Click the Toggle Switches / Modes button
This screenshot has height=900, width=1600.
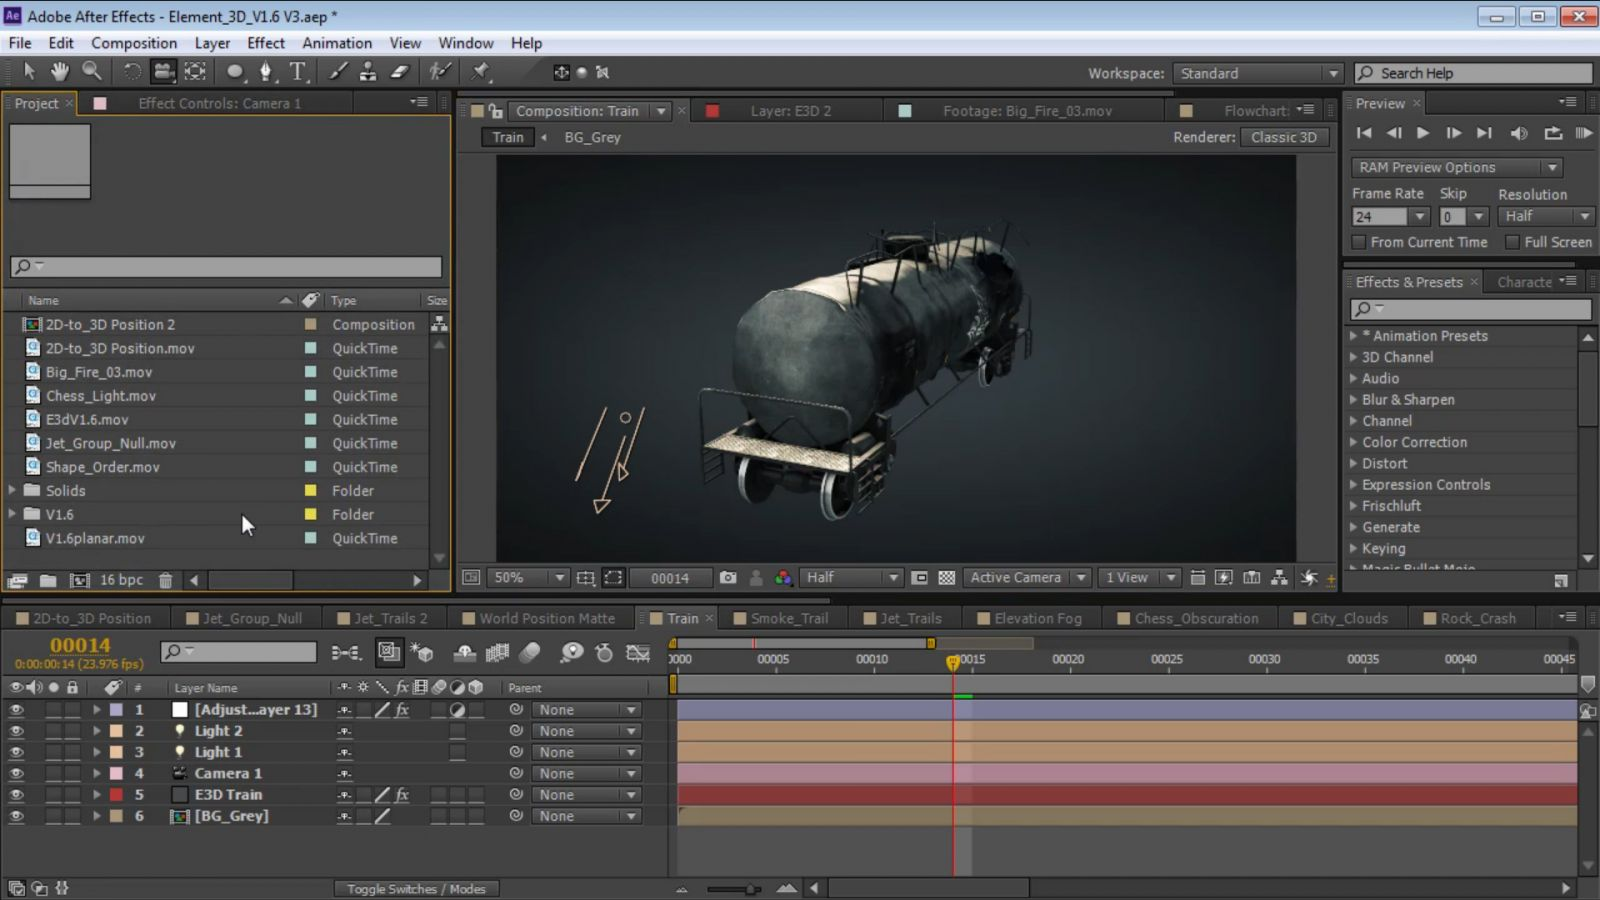416,889
